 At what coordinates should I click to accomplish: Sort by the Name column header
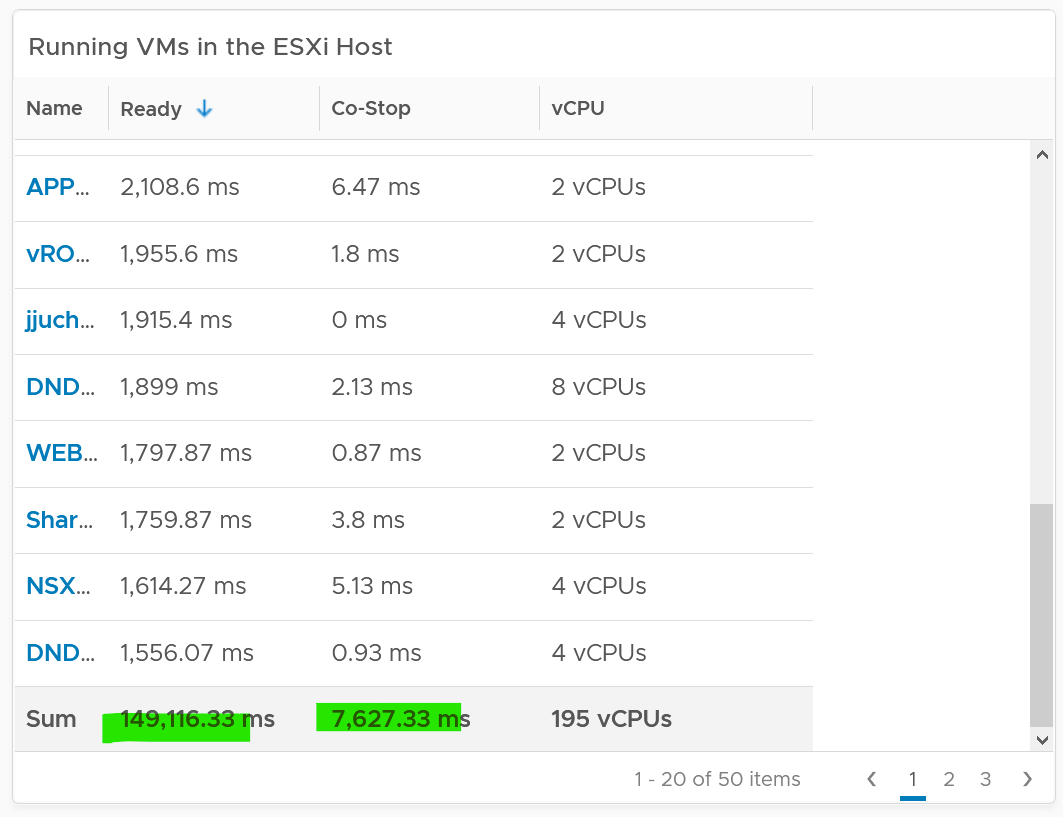point(54,108)
